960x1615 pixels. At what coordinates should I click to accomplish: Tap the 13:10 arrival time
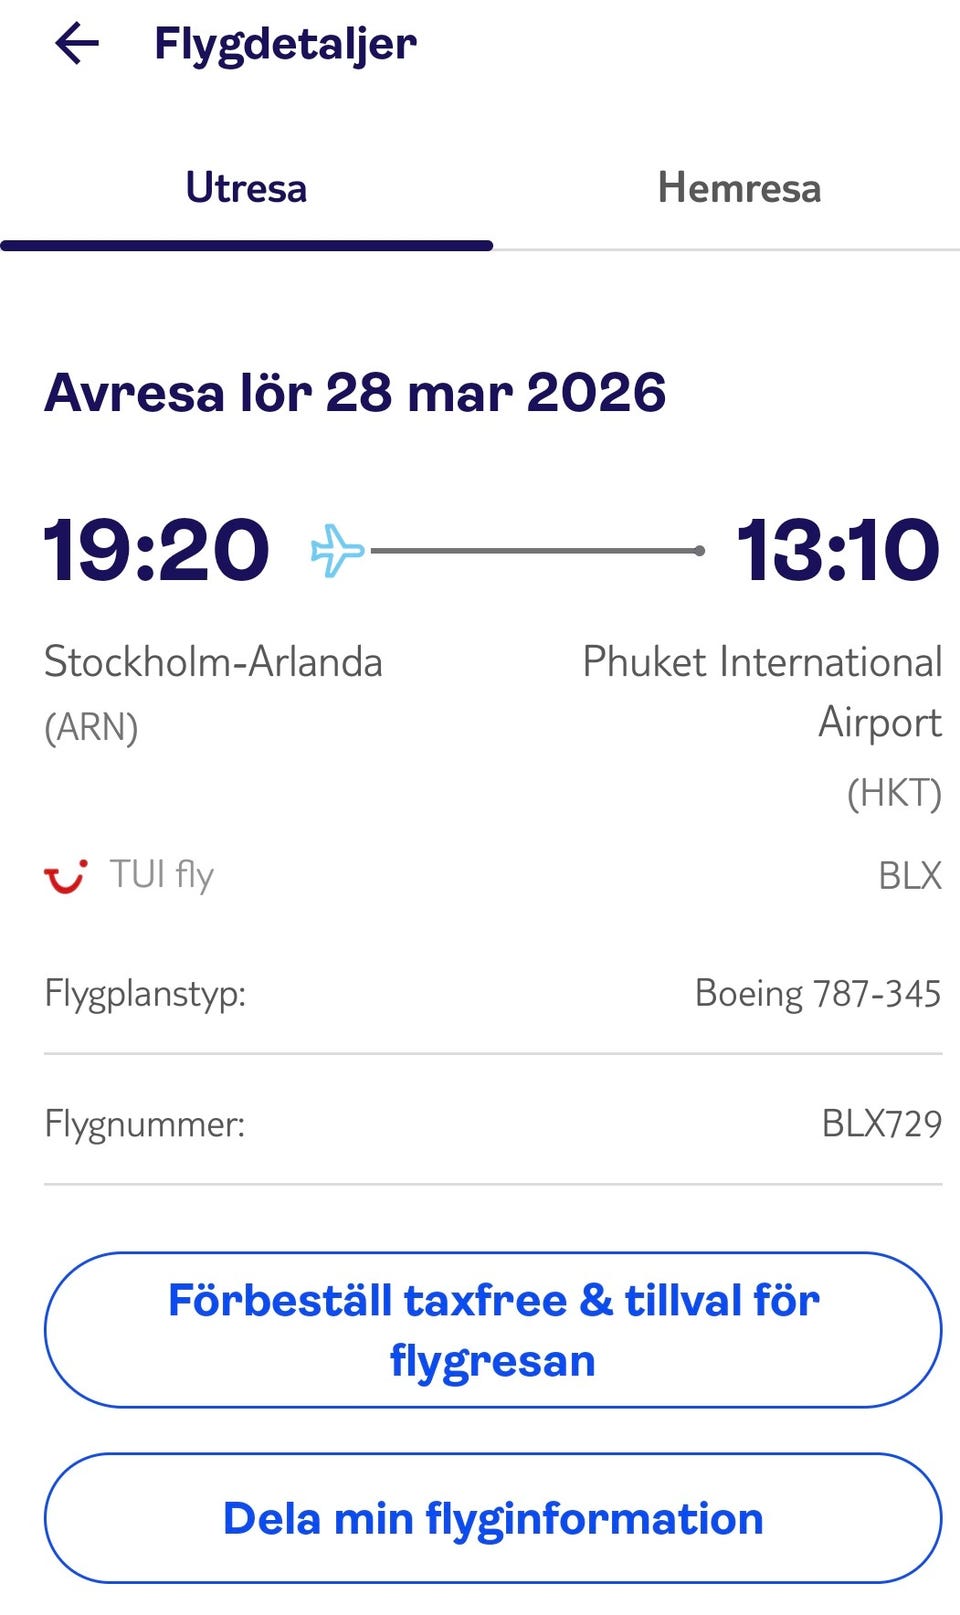click(838, 550)
